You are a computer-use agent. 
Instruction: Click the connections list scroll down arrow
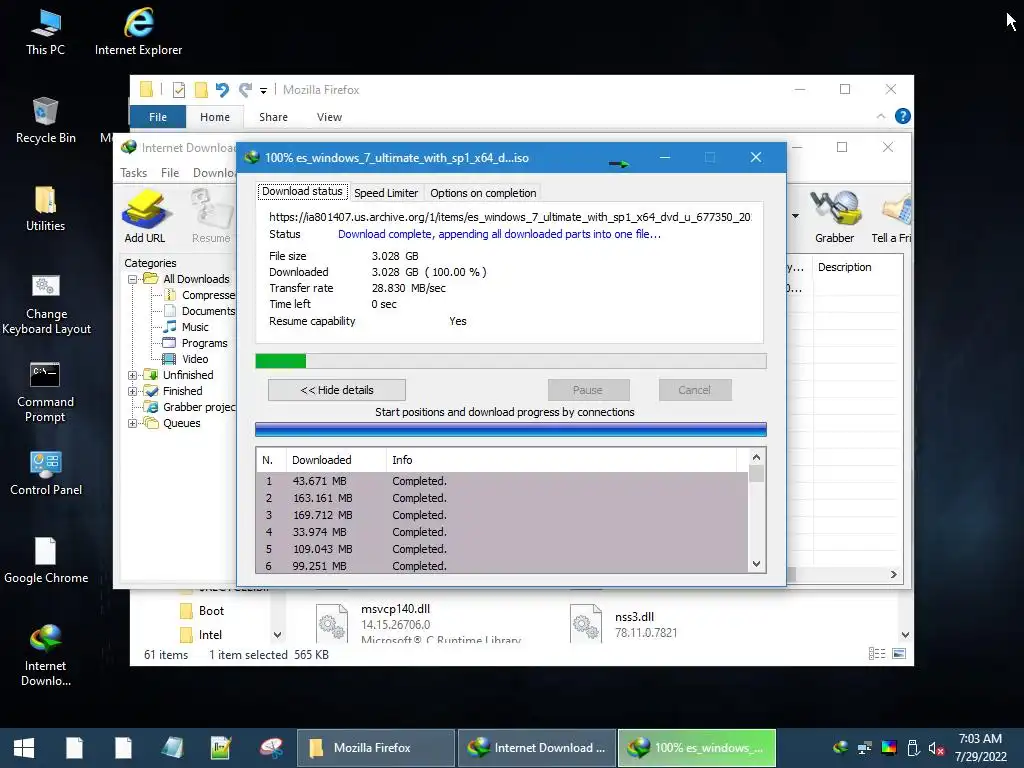pyautogui.click(x=756, y=564)
